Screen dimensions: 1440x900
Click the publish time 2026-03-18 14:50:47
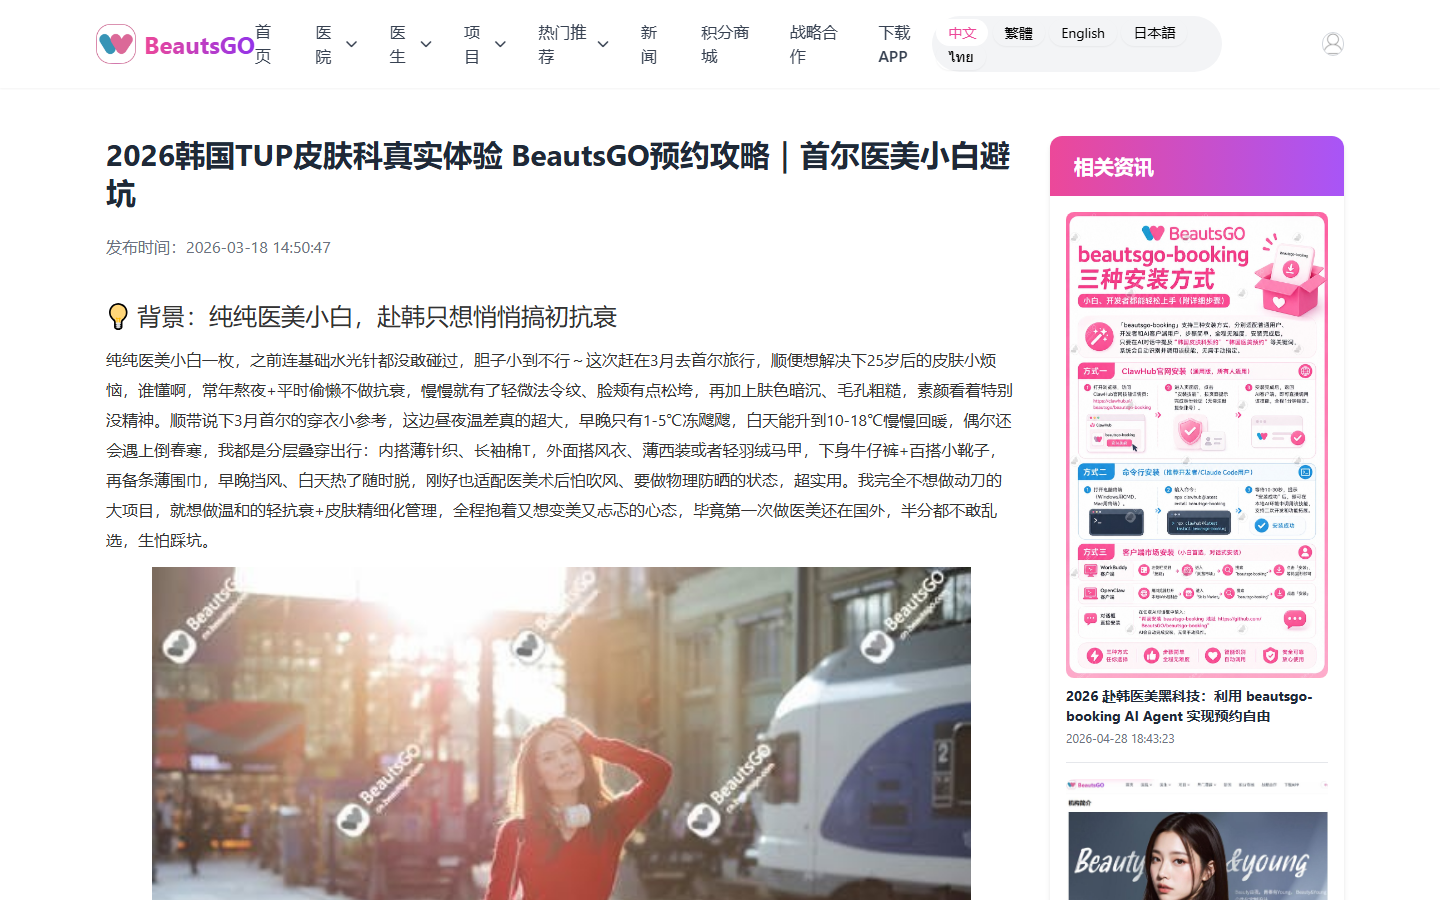(x=258, y=247)
